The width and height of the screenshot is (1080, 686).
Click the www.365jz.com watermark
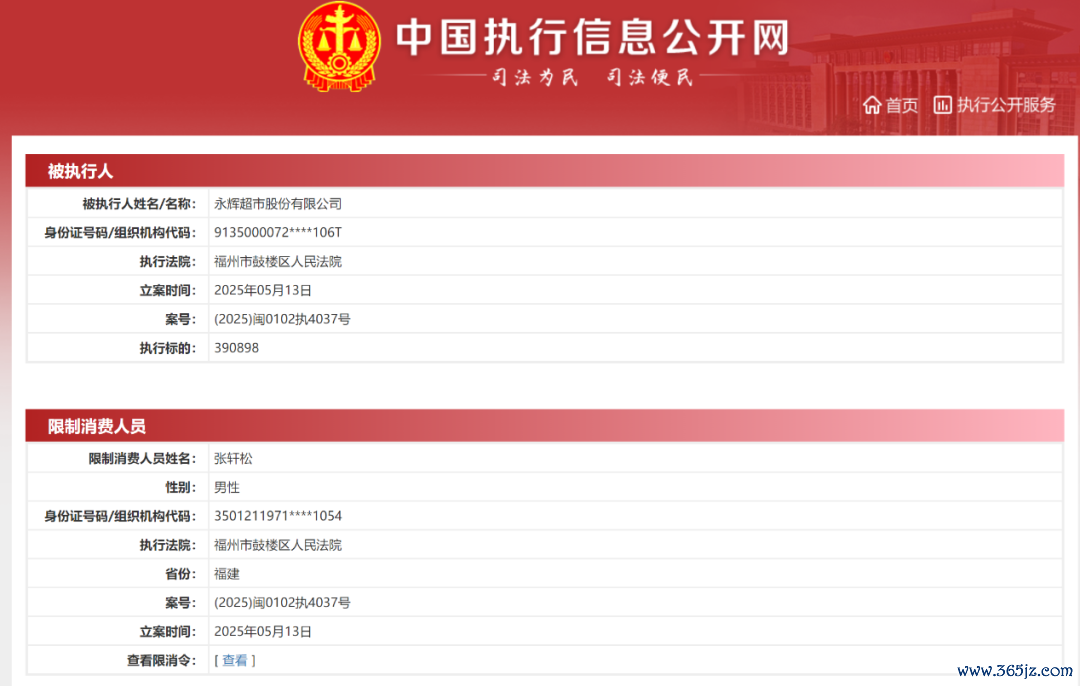[1013, 670]
